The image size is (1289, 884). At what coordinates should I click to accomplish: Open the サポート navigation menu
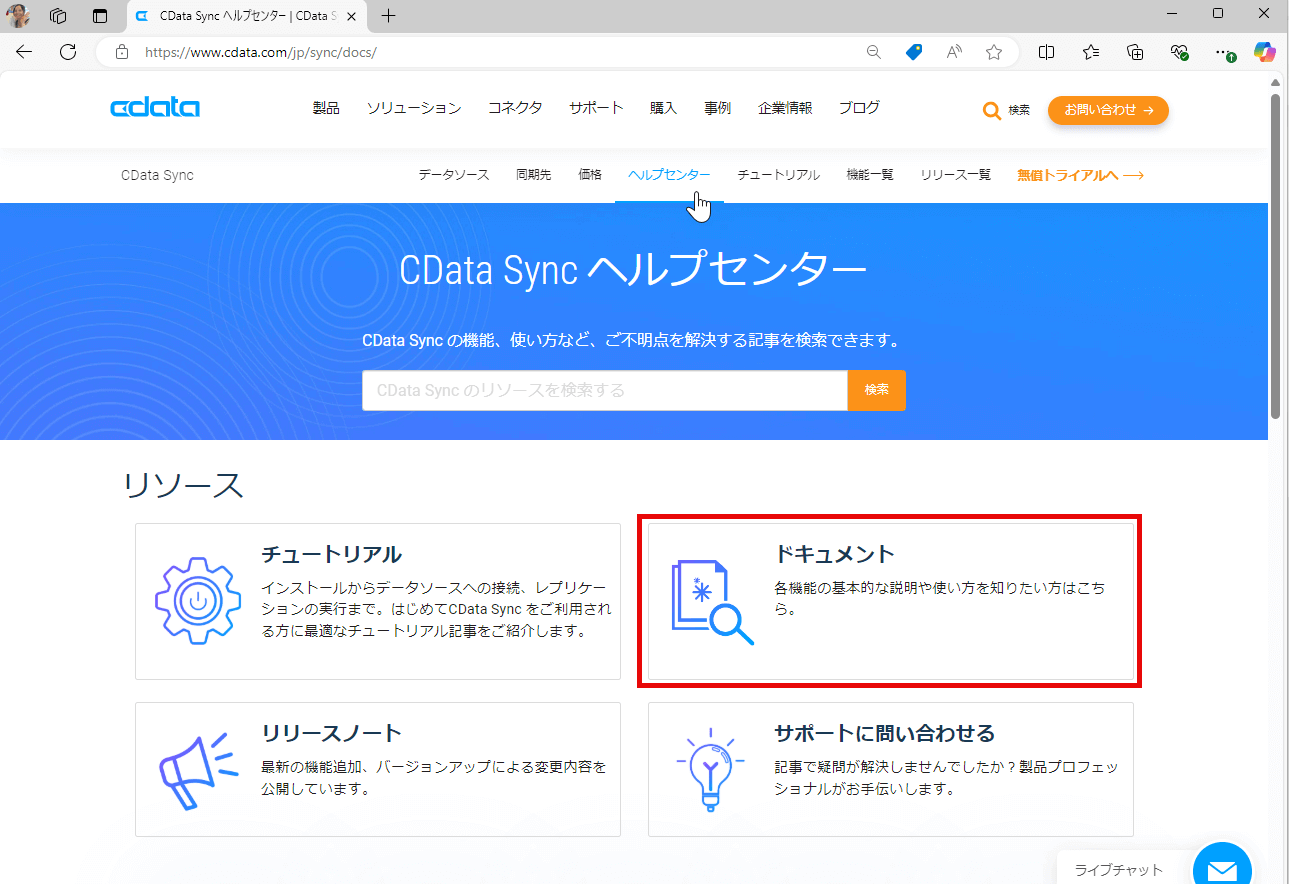pyautogui.click(x=596, y=108)
